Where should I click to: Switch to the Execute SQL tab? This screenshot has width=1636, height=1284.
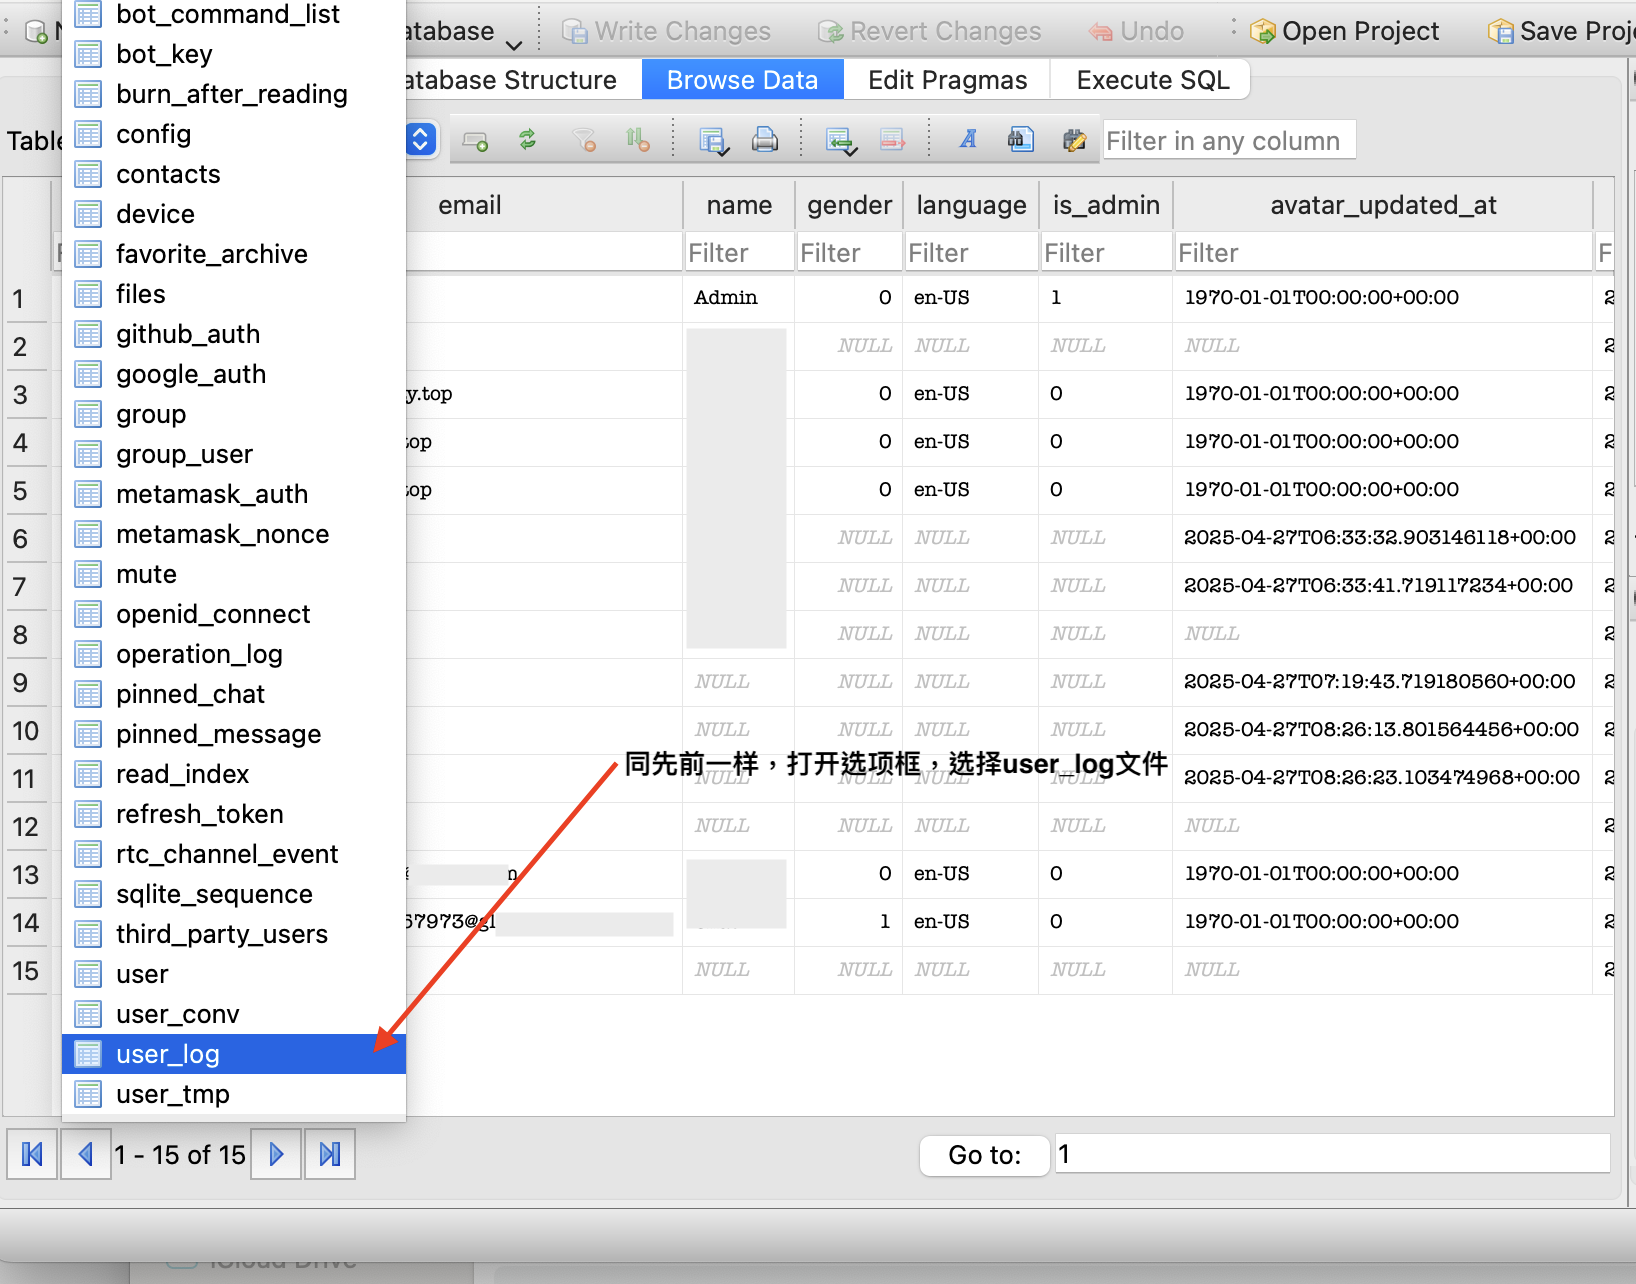point(1150,79)
